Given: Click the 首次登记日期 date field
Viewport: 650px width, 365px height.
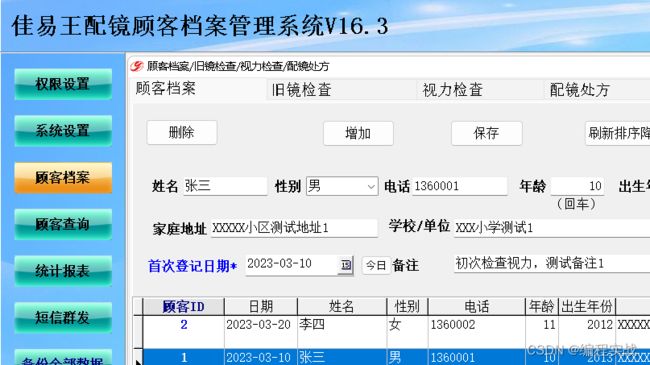Looking at the screenshot, I should click(x=292, y=265).
